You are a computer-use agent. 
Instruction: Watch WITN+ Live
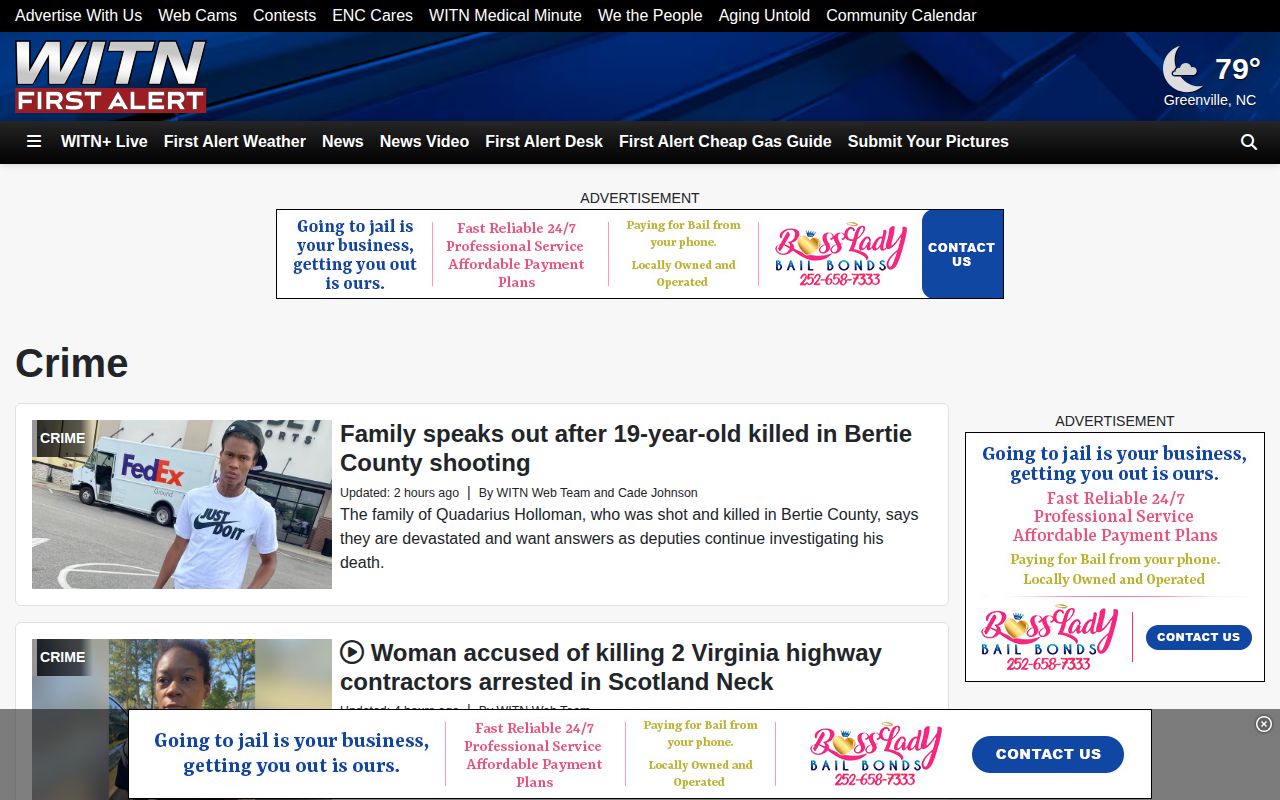104,142
